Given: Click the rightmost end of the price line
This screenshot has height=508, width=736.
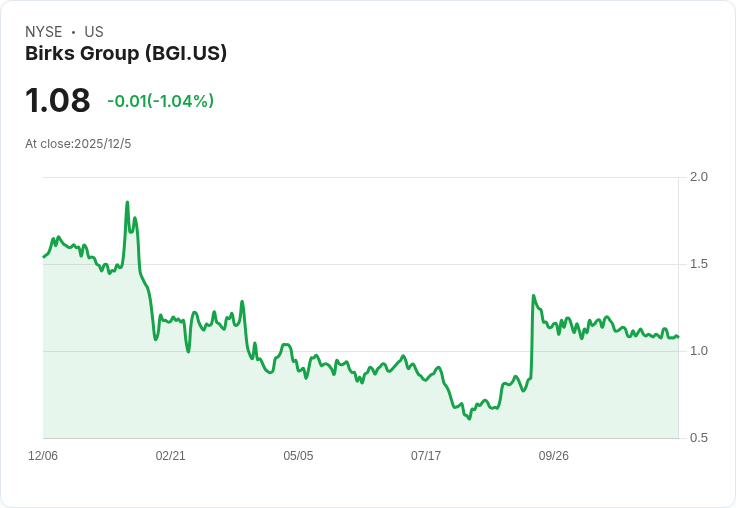Looking at the screenshot, I should pos(678,337).
